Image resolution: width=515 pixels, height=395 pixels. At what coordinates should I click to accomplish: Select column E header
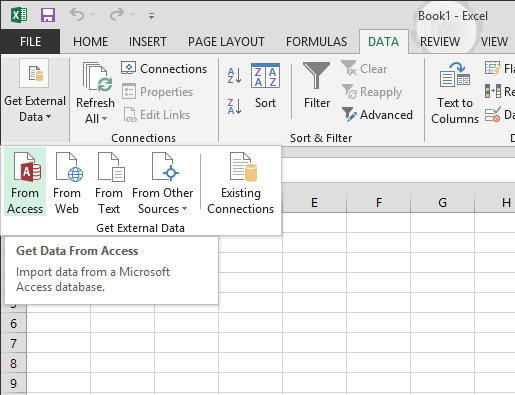pyautogui.click(x=314, y=202)
